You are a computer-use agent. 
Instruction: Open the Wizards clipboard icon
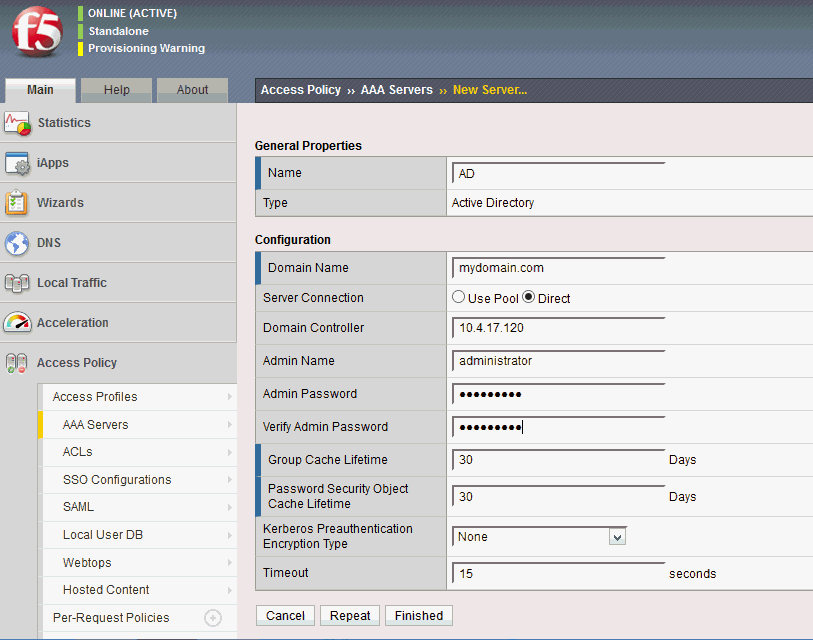pyautogui.click(x=18, y=203)
